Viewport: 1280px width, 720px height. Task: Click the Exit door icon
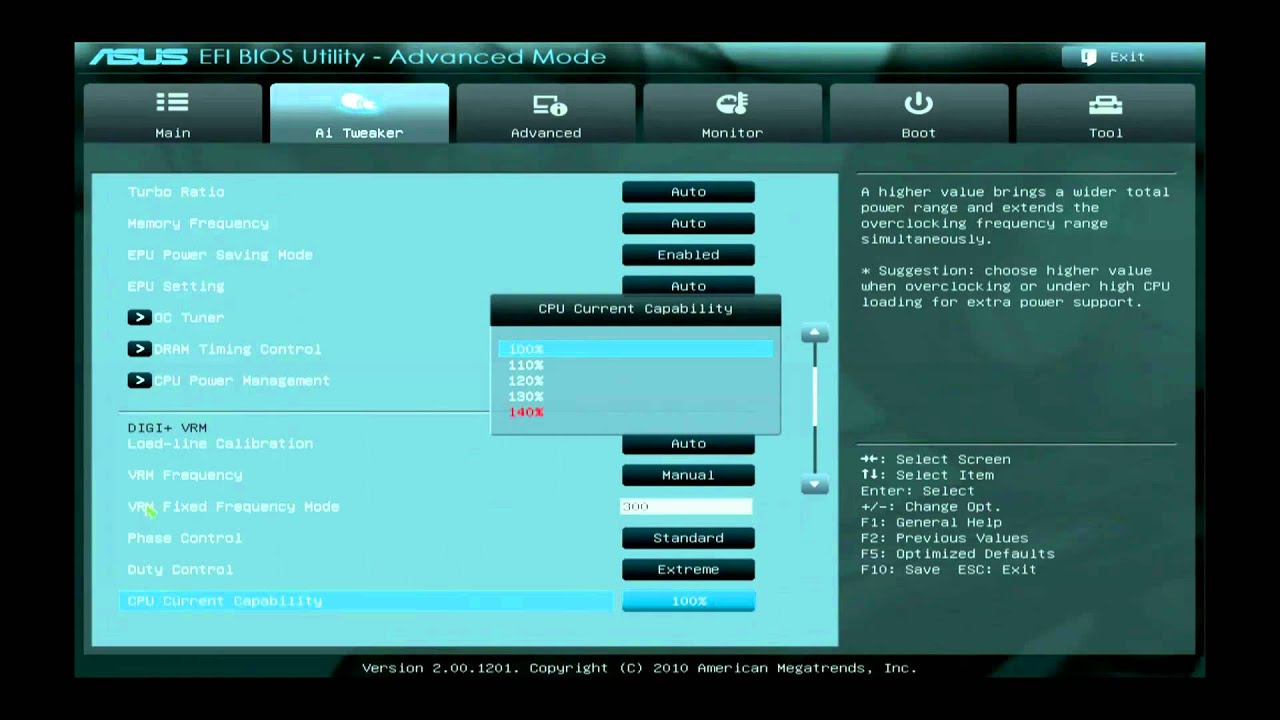(x=1088, y=57)
